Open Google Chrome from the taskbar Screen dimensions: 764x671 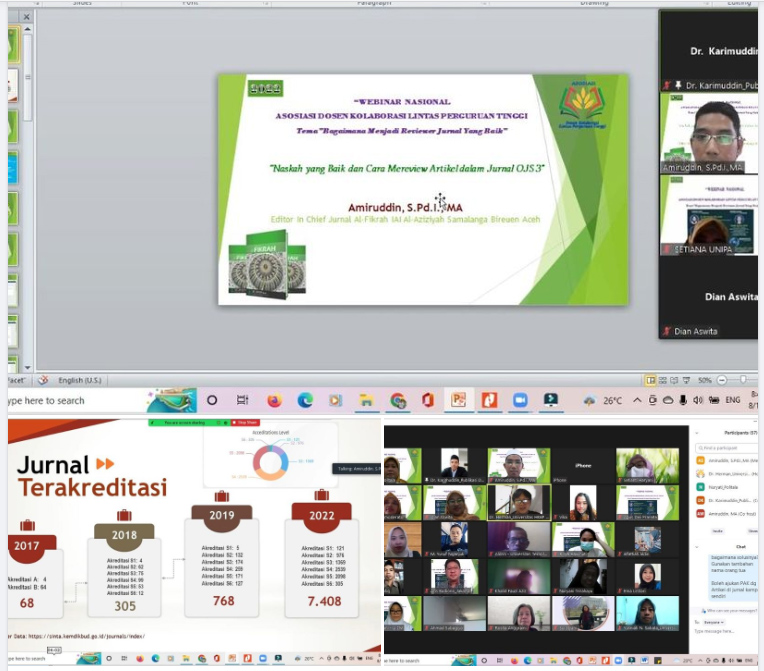[x=397, y=400]
